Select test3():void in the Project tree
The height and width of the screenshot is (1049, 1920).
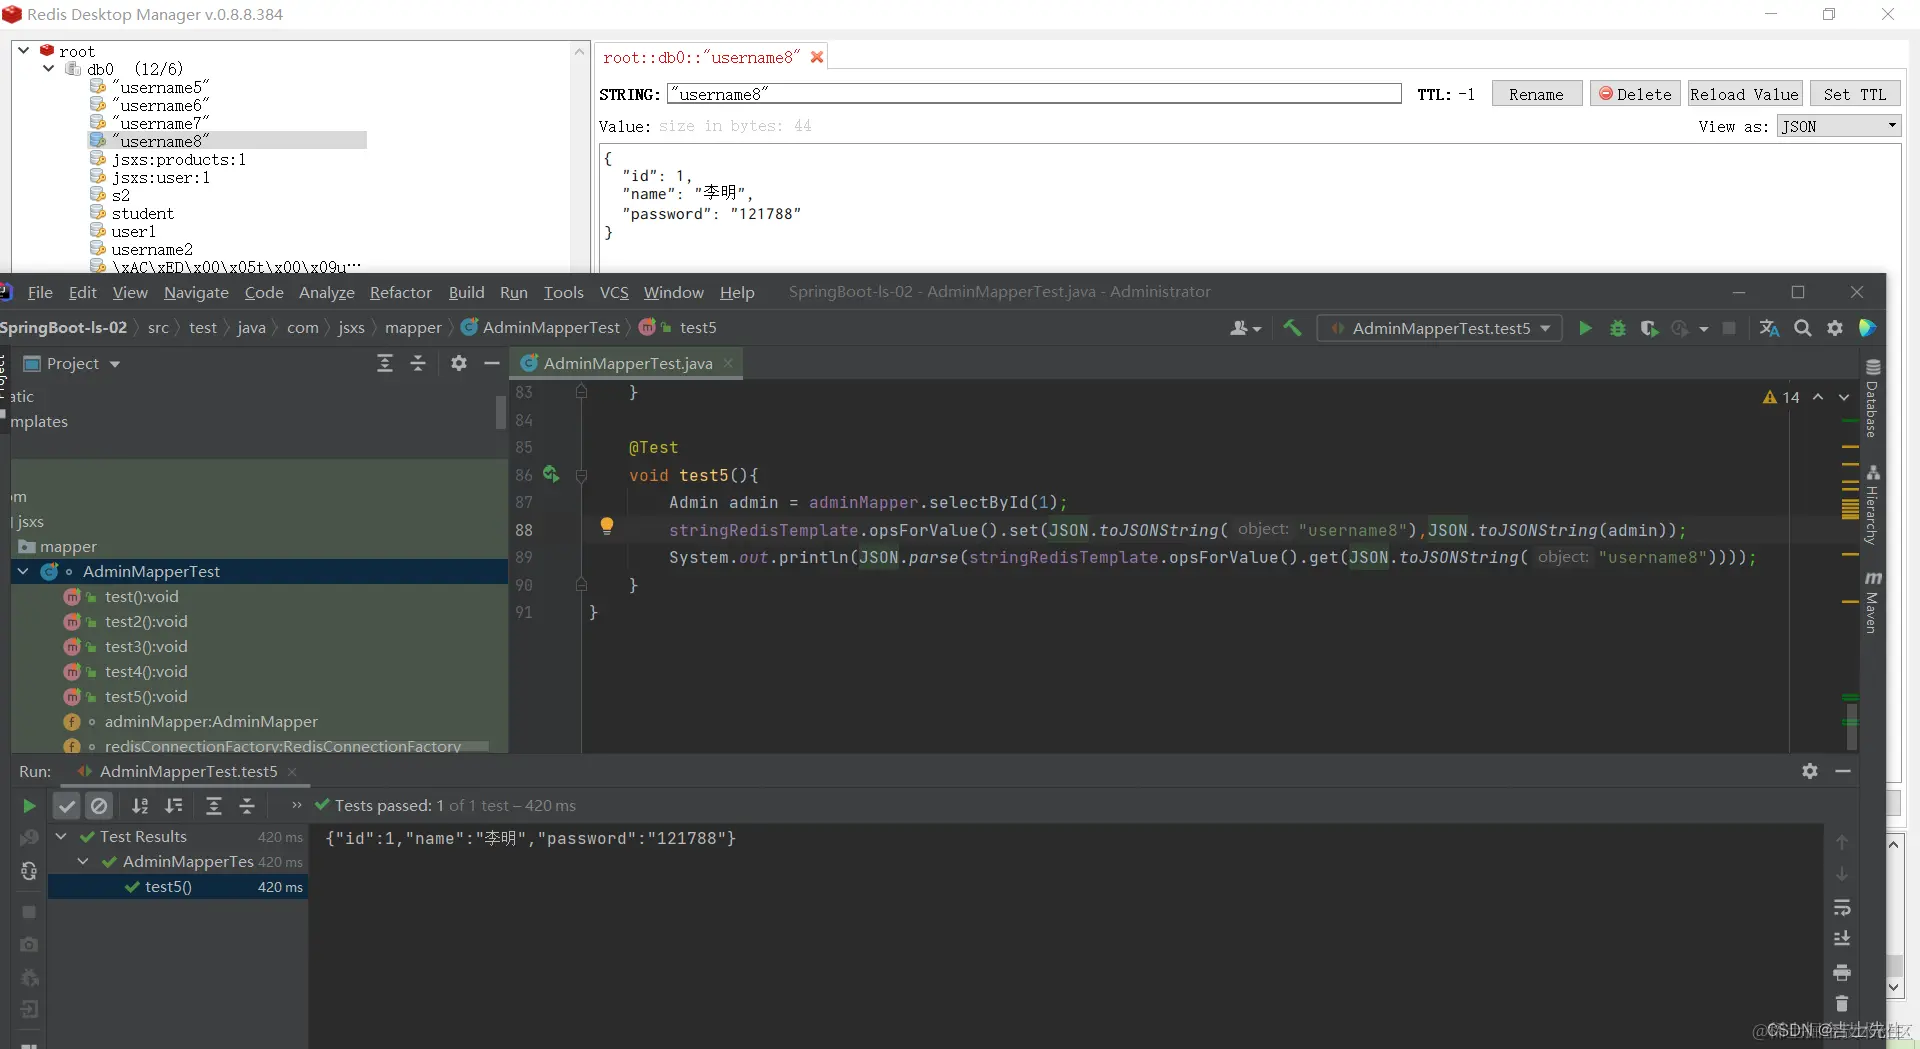pyautogui.click(x=146, y=646)
